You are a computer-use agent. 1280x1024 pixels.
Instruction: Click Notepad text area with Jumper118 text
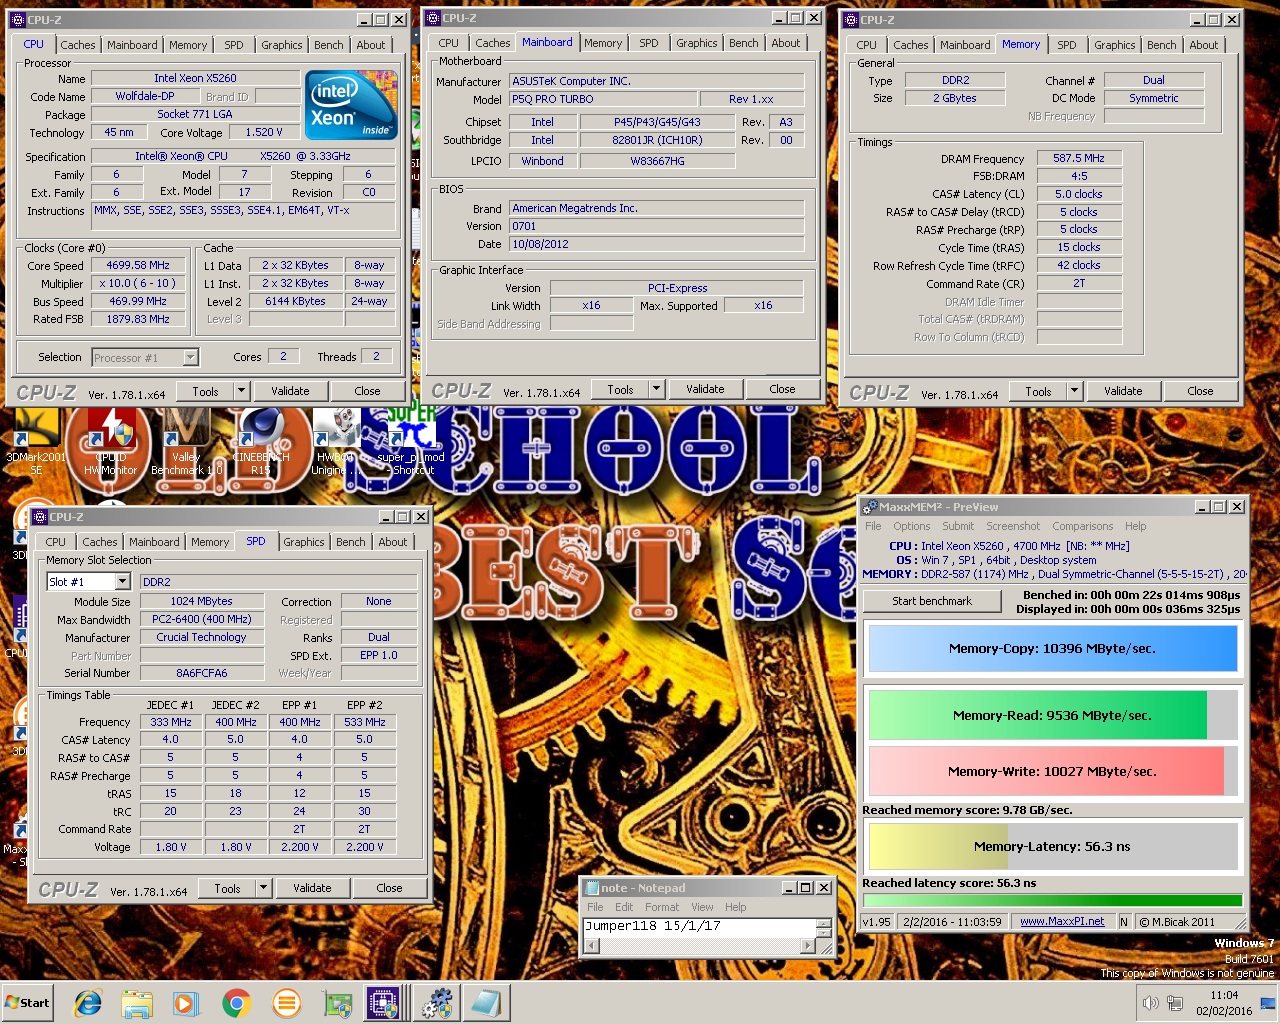coord(698,926)
